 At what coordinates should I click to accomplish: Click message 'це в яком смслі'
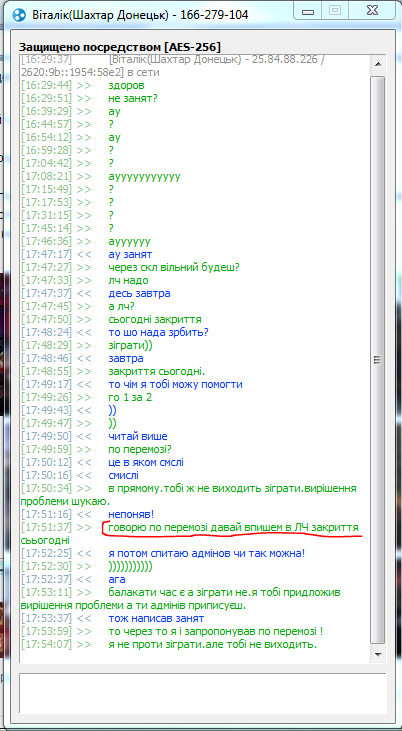pos(146,462)
